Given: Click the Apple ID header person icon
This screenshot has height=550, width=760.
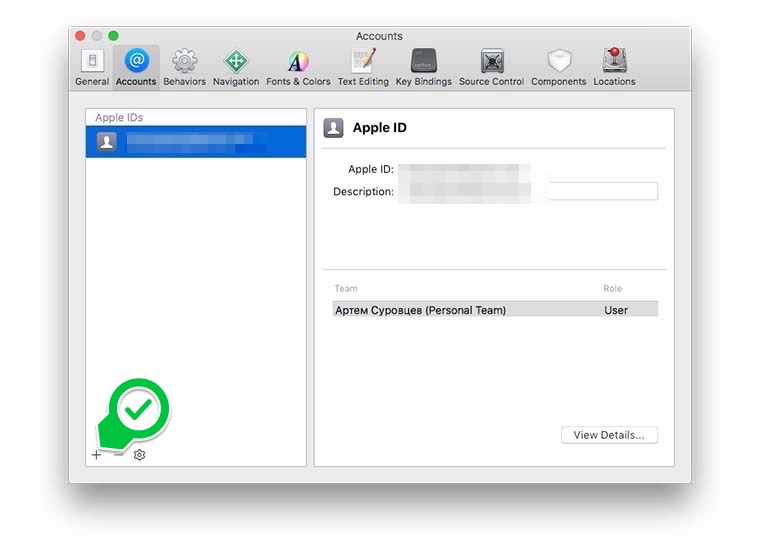Looking at the screenshot, I should [x=333, y=128].
